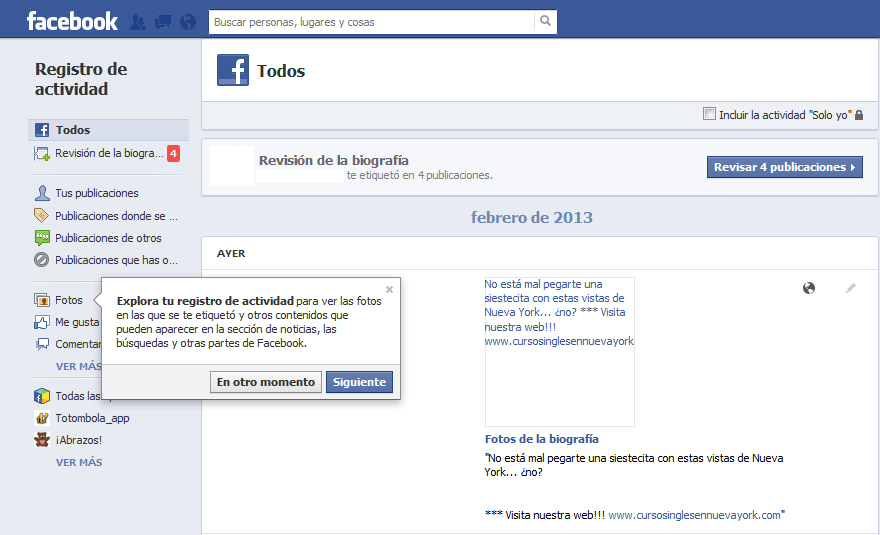Select Todos in the activity sidebar
Viewport: 880px width, 535px height.
108,130
